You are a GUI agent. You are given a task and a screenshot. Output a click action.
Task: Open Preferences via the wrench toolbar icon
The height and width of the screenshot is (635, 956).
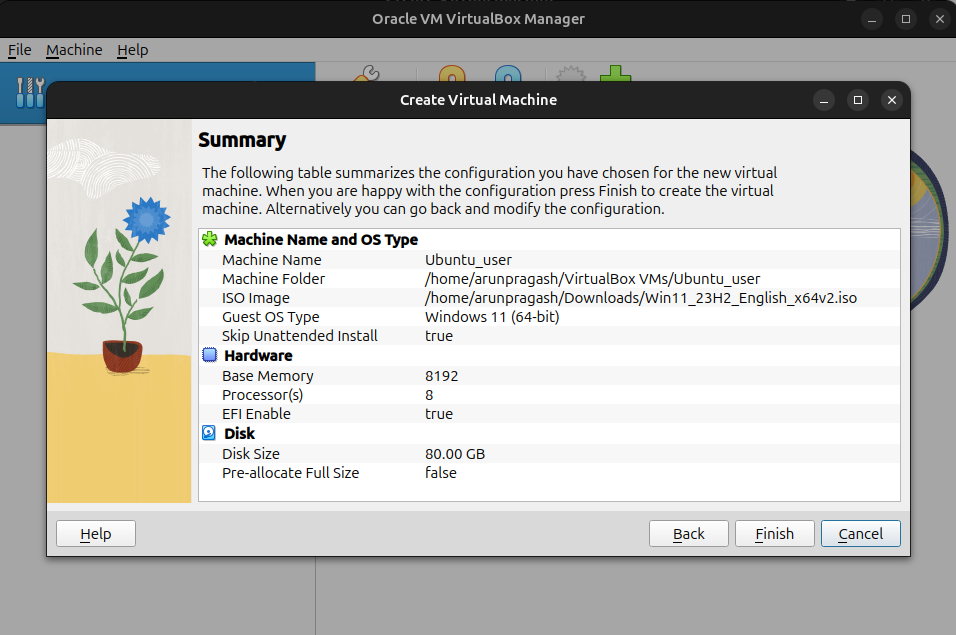366,74
